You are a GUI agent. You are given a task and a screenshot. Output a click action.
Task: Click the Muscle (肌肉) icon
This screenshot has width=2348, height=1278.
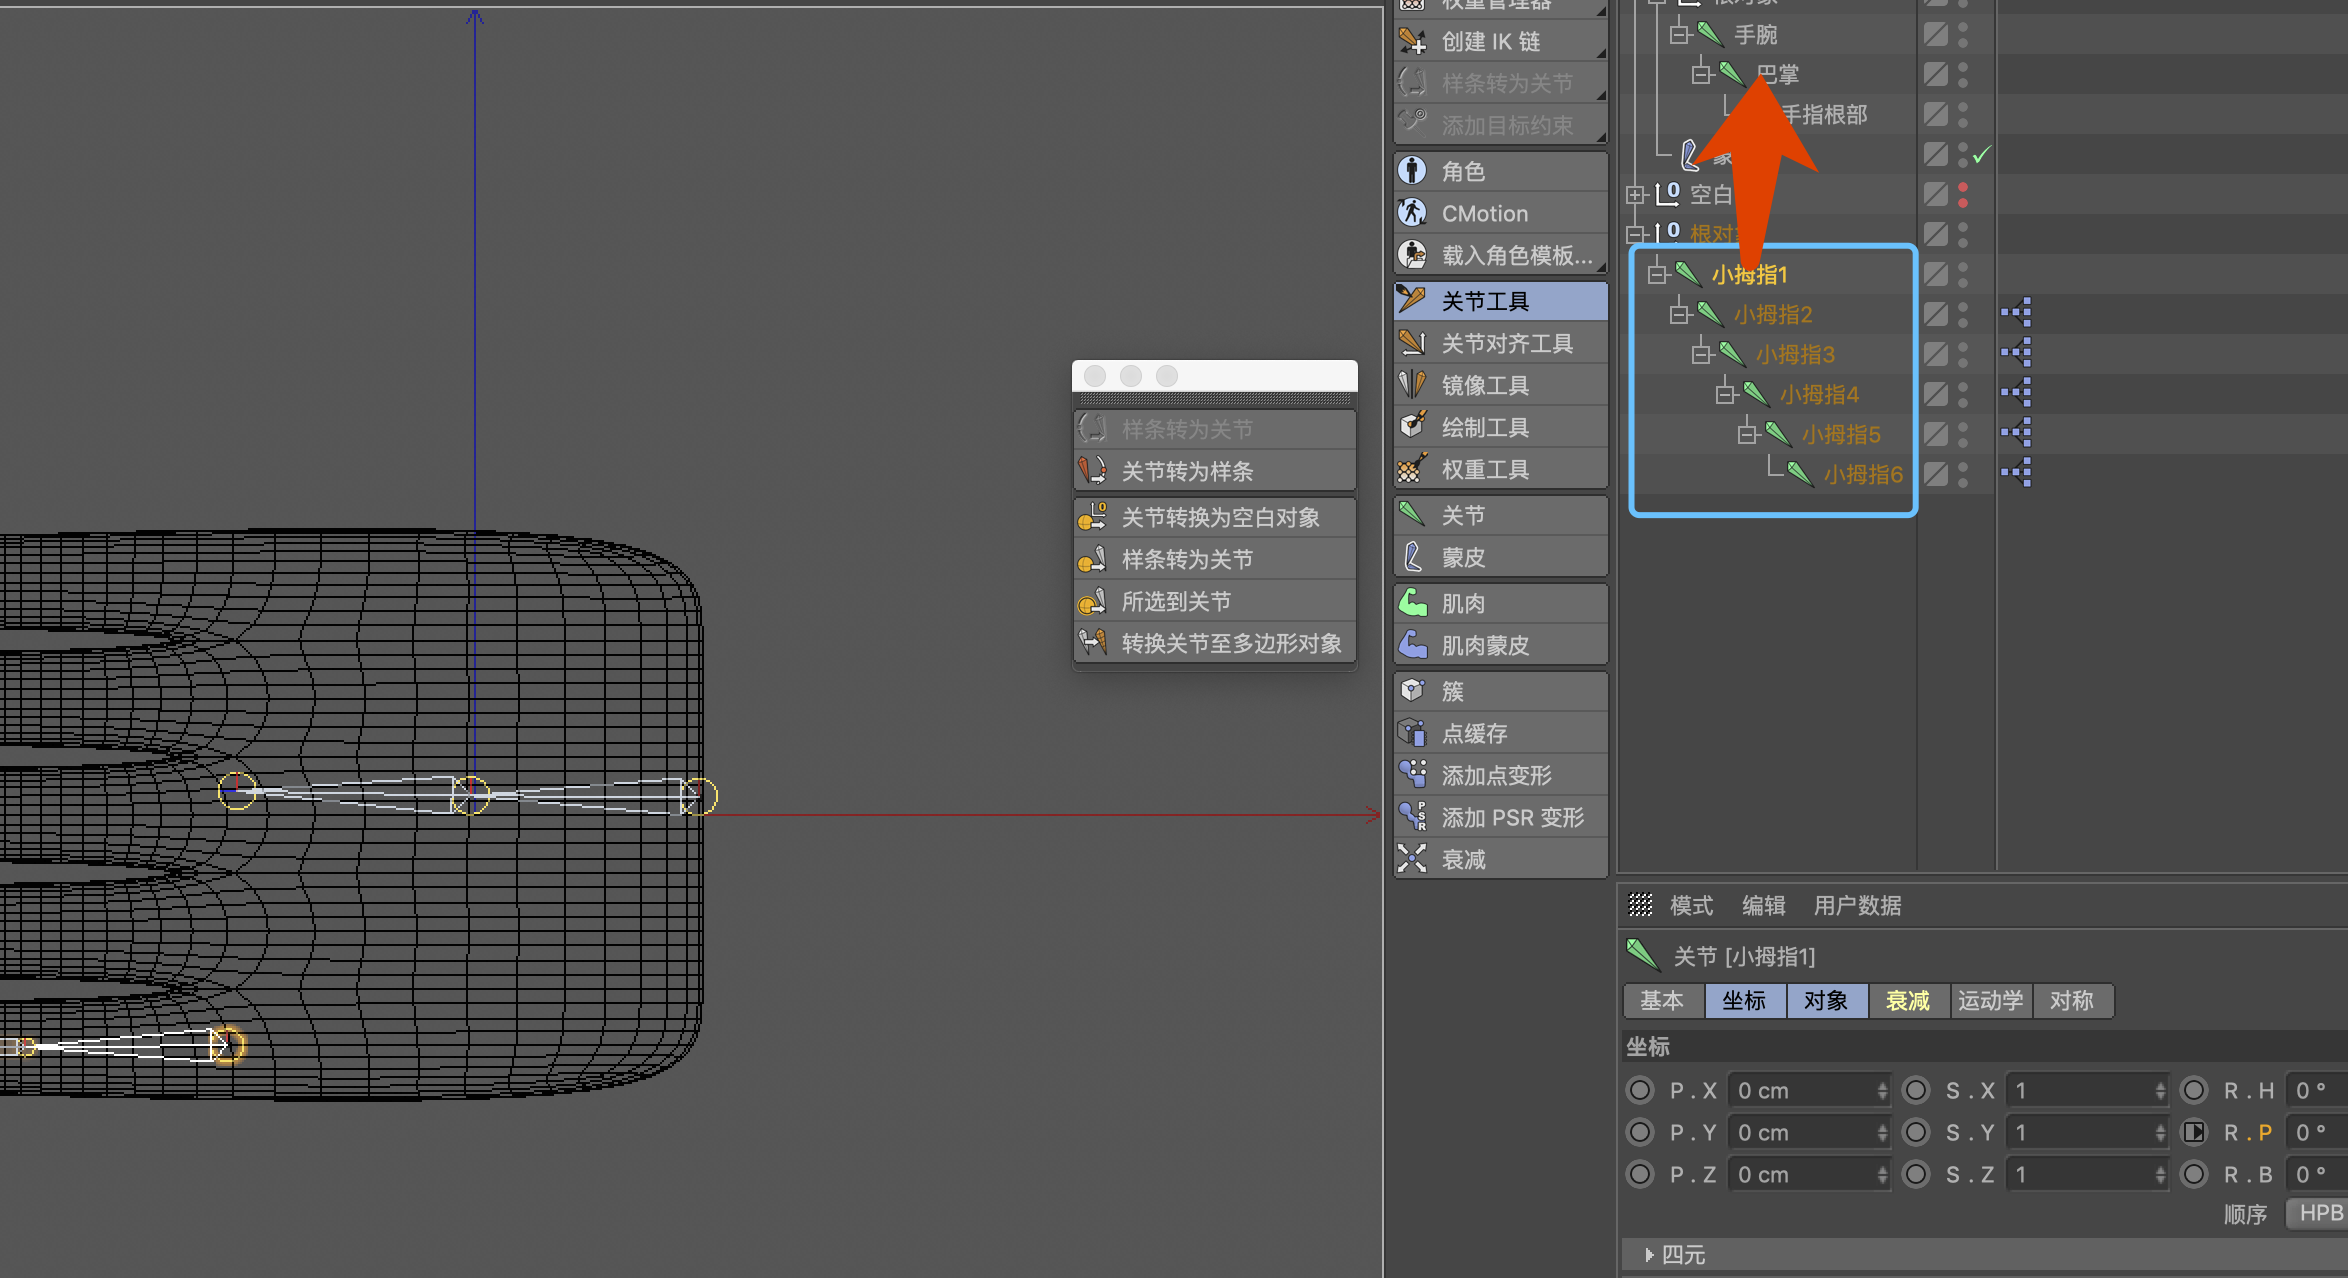pyautogui.click(x=1412, y=603)
